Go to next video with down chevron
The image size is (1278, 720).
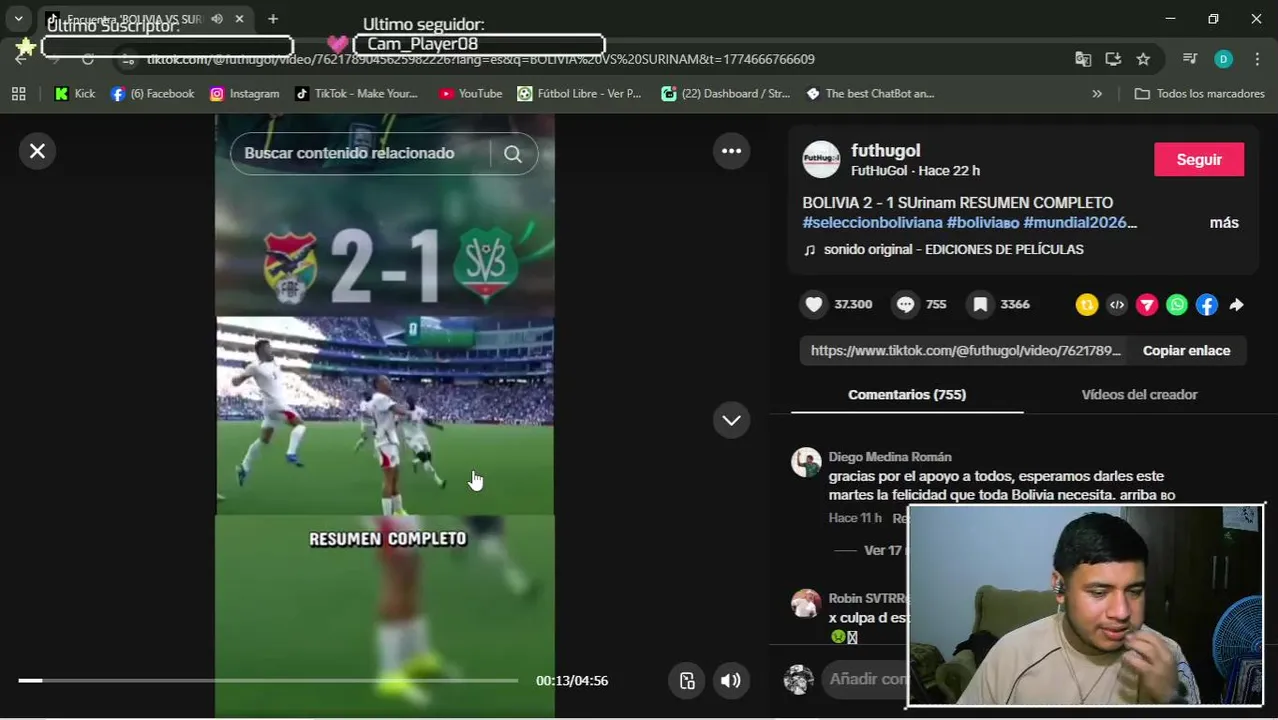(x=732, y=420)
